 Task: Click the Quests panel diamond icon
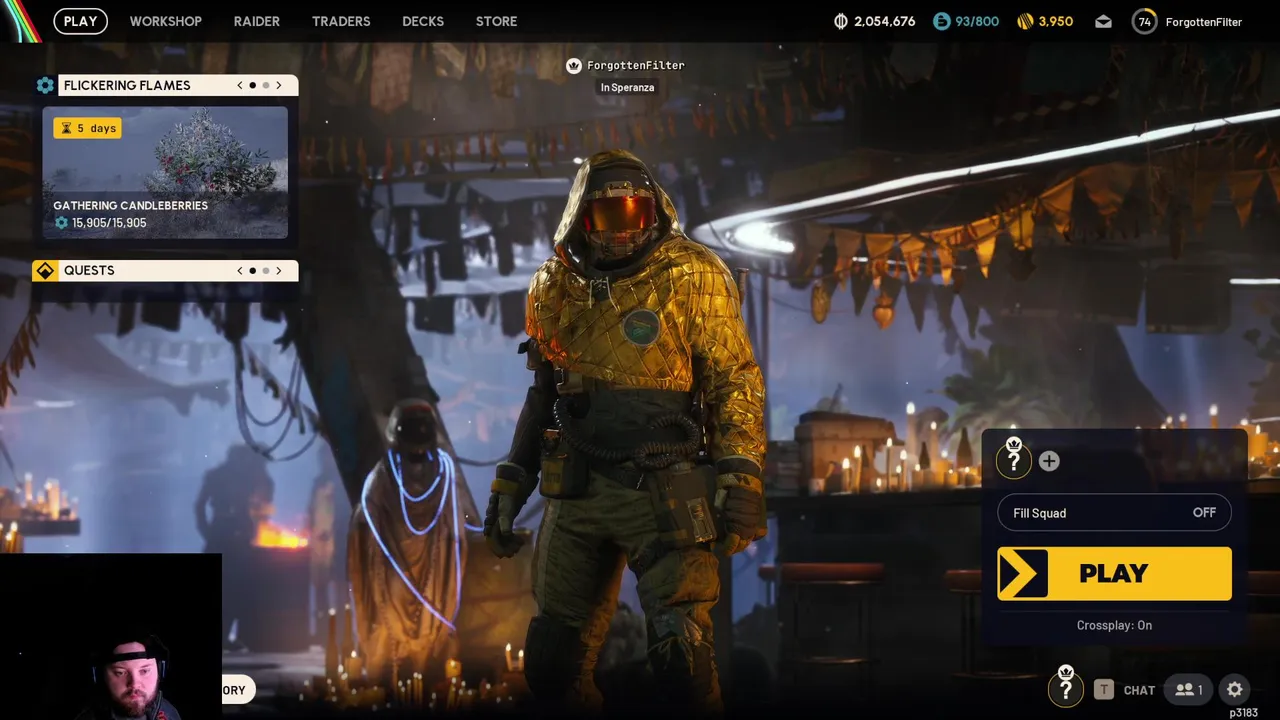tap(45, 270)
